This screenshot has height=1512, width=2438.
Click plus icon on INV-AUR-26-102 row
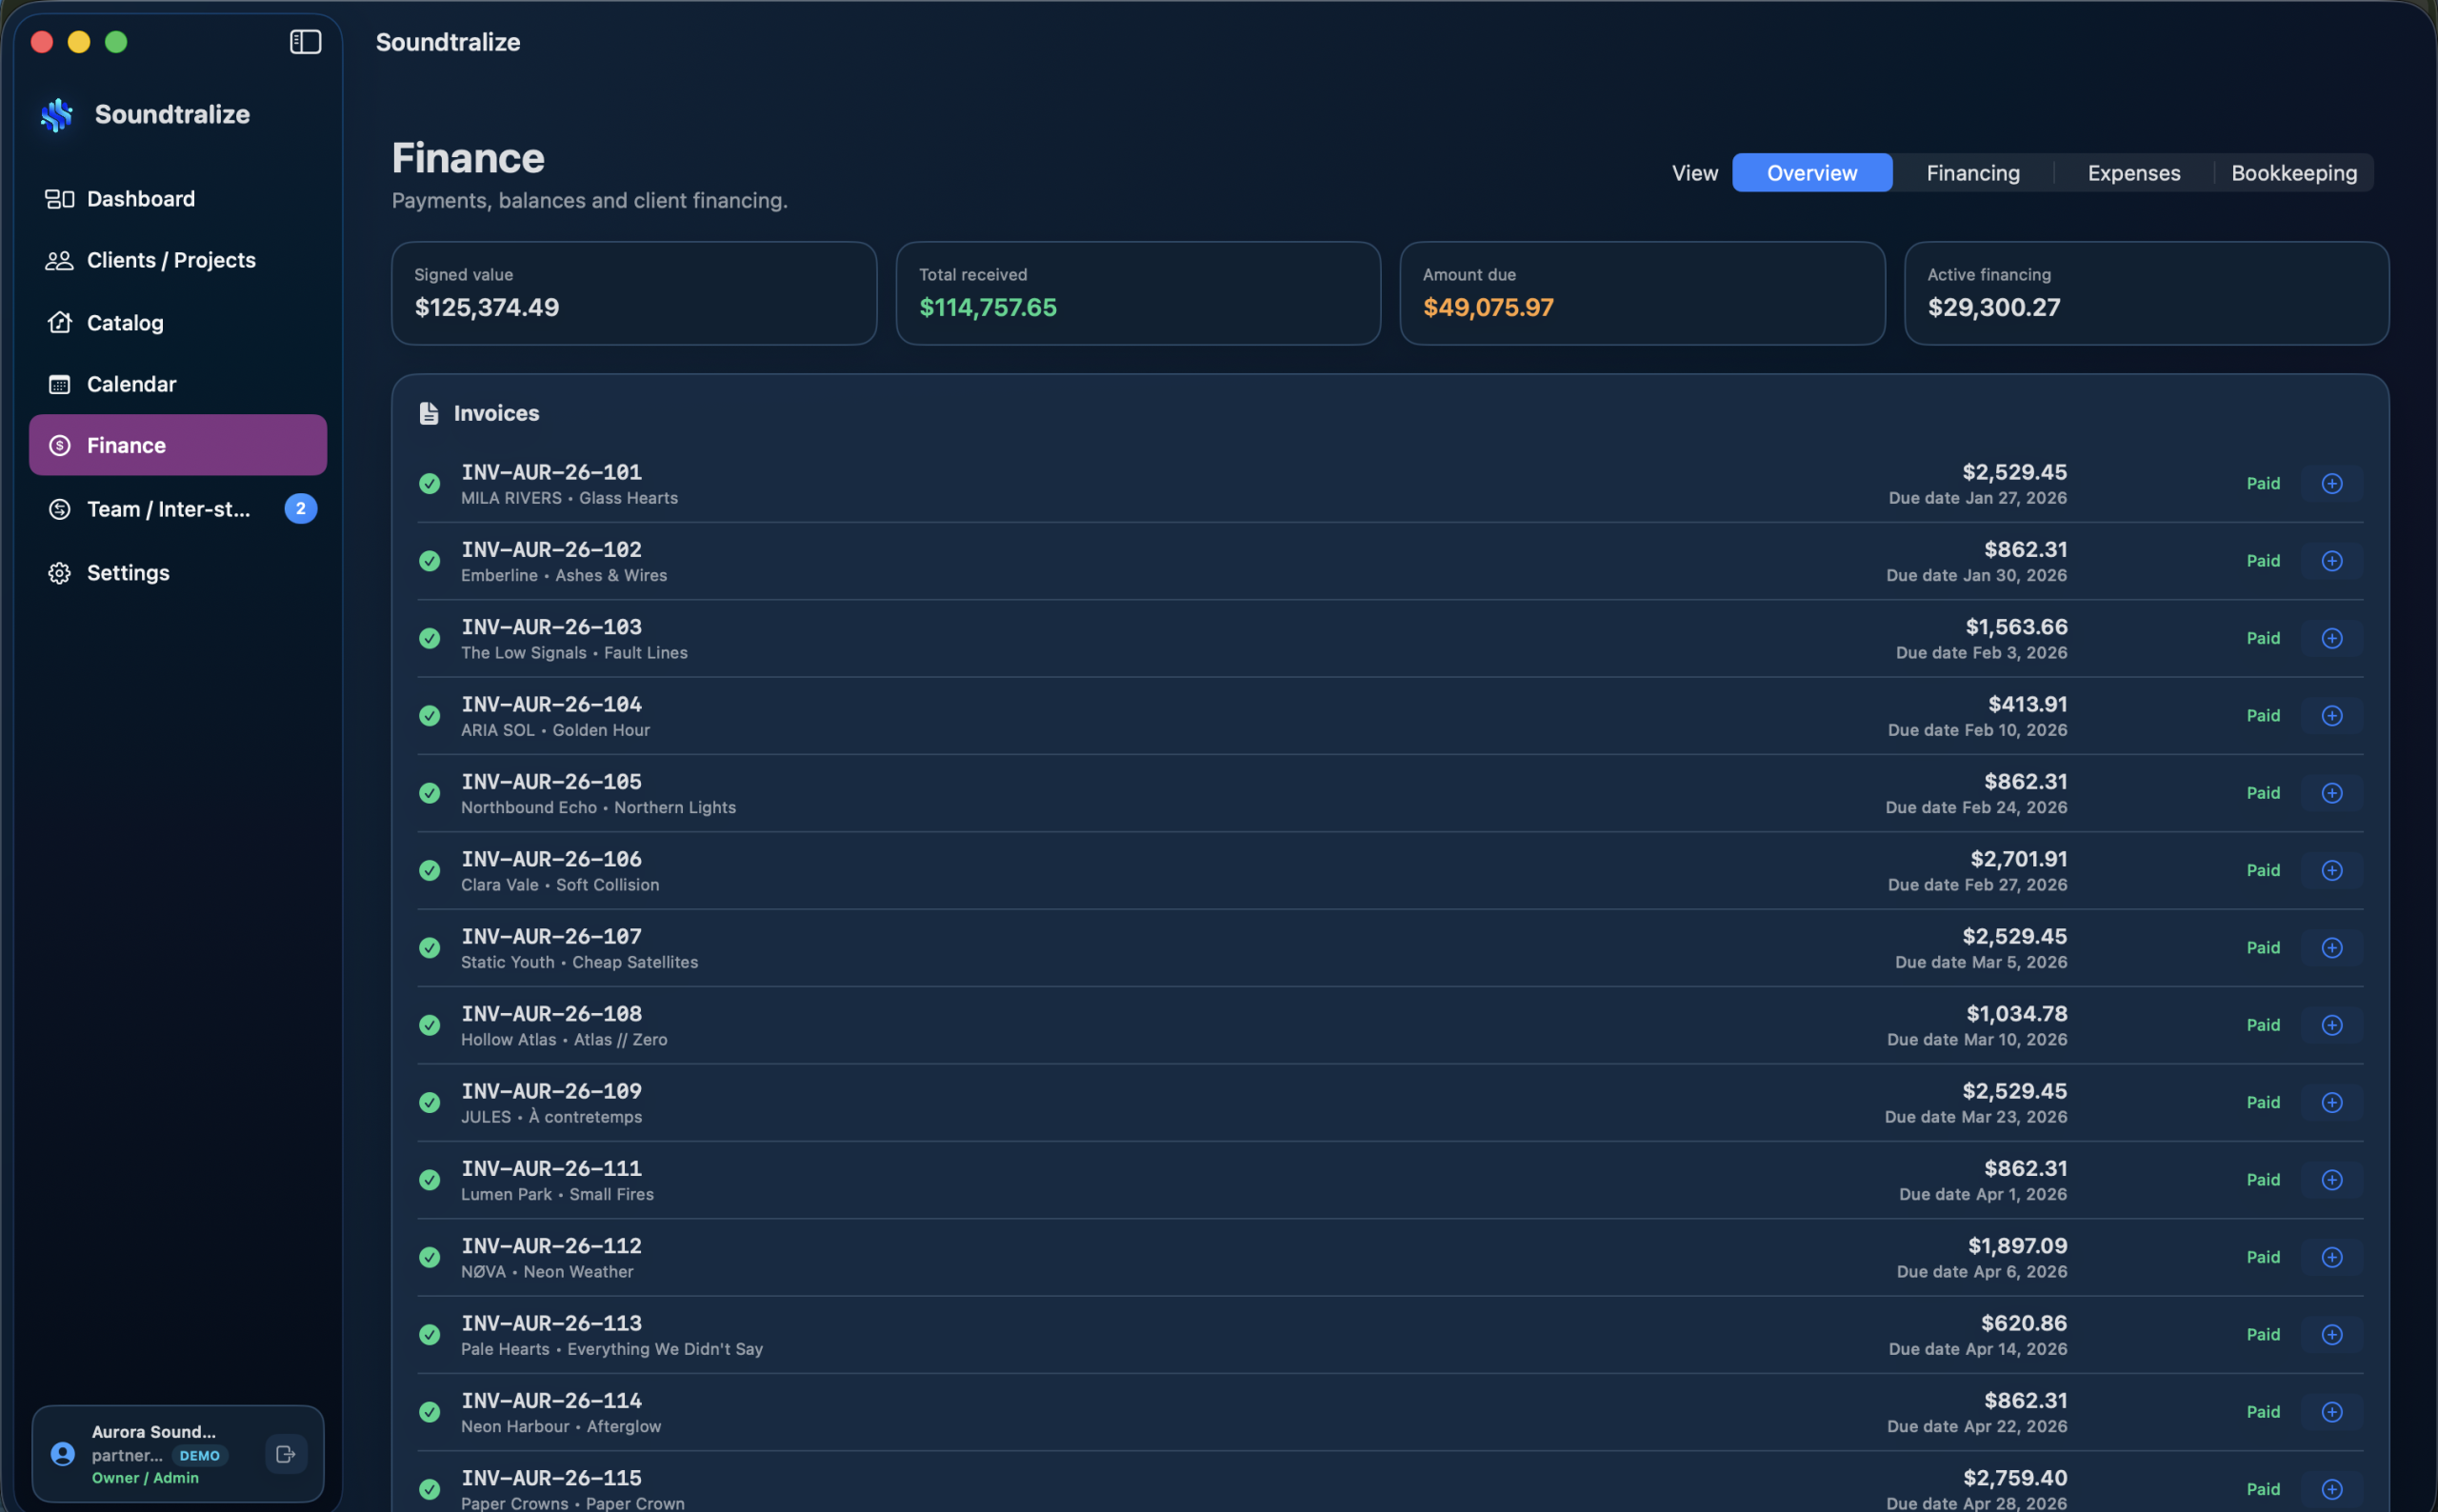point(2332,561)
